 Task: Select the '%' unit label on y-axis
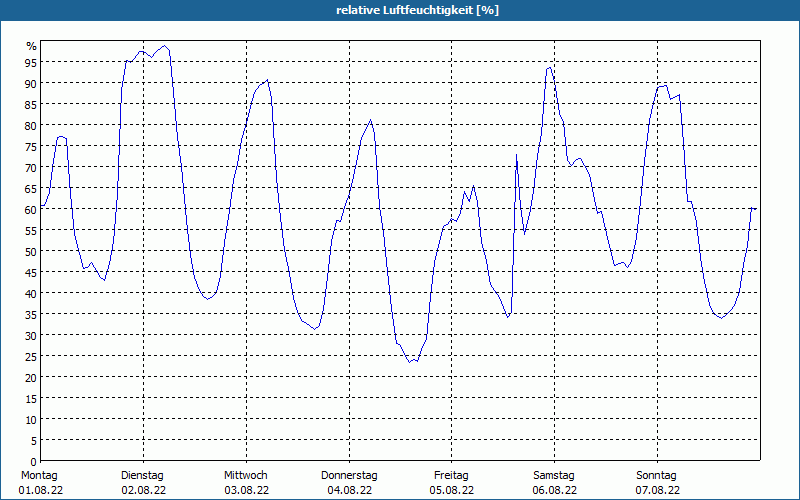(x=32, y=46)
